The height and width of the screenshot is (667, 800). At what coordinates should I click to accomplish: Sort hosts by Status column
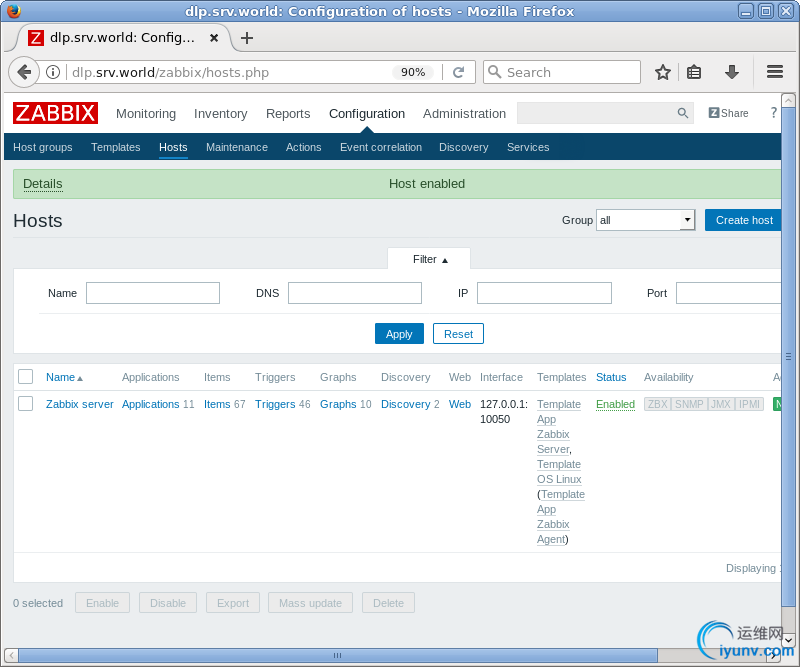611,377
